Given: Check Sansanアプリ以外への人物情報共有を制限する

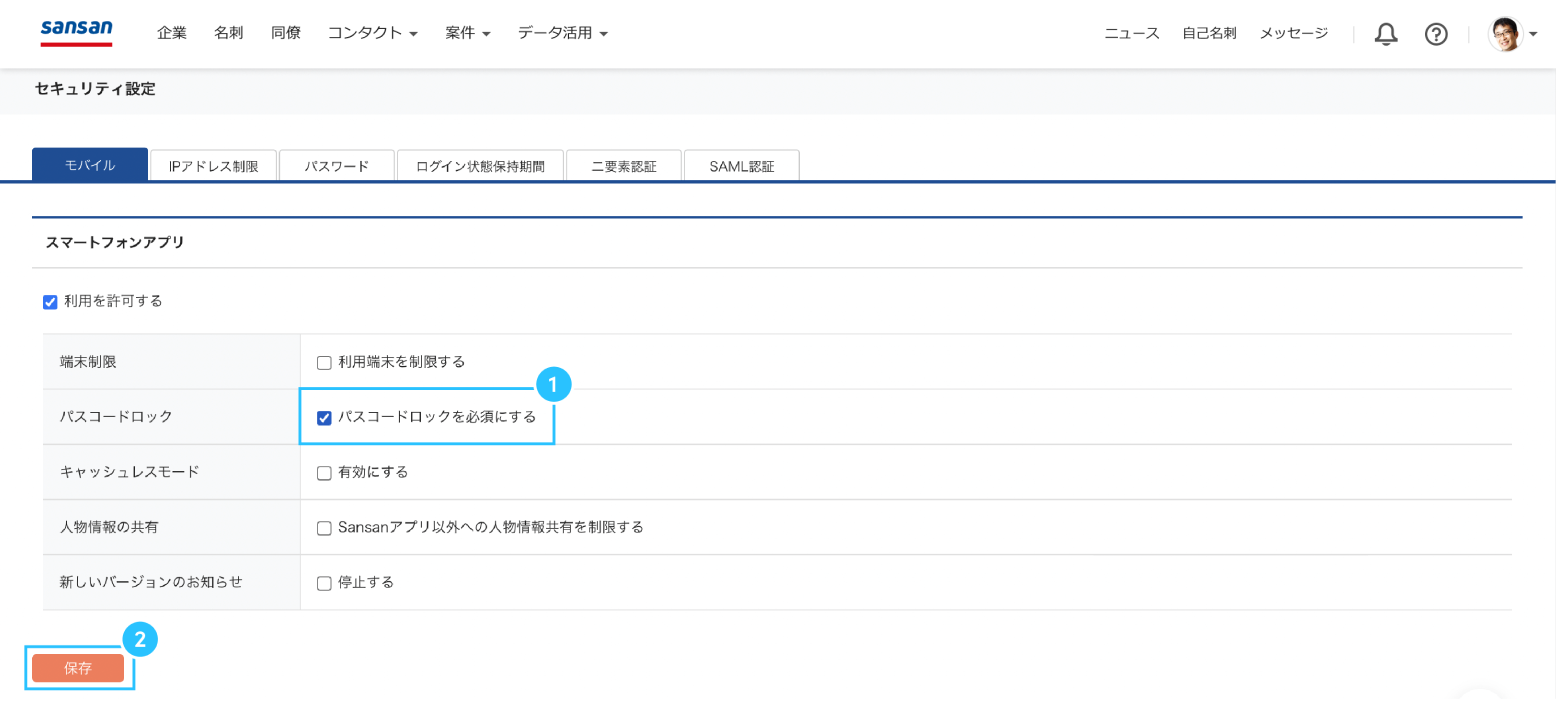Looking at the screenshot, I should click(x=324, y=527).
